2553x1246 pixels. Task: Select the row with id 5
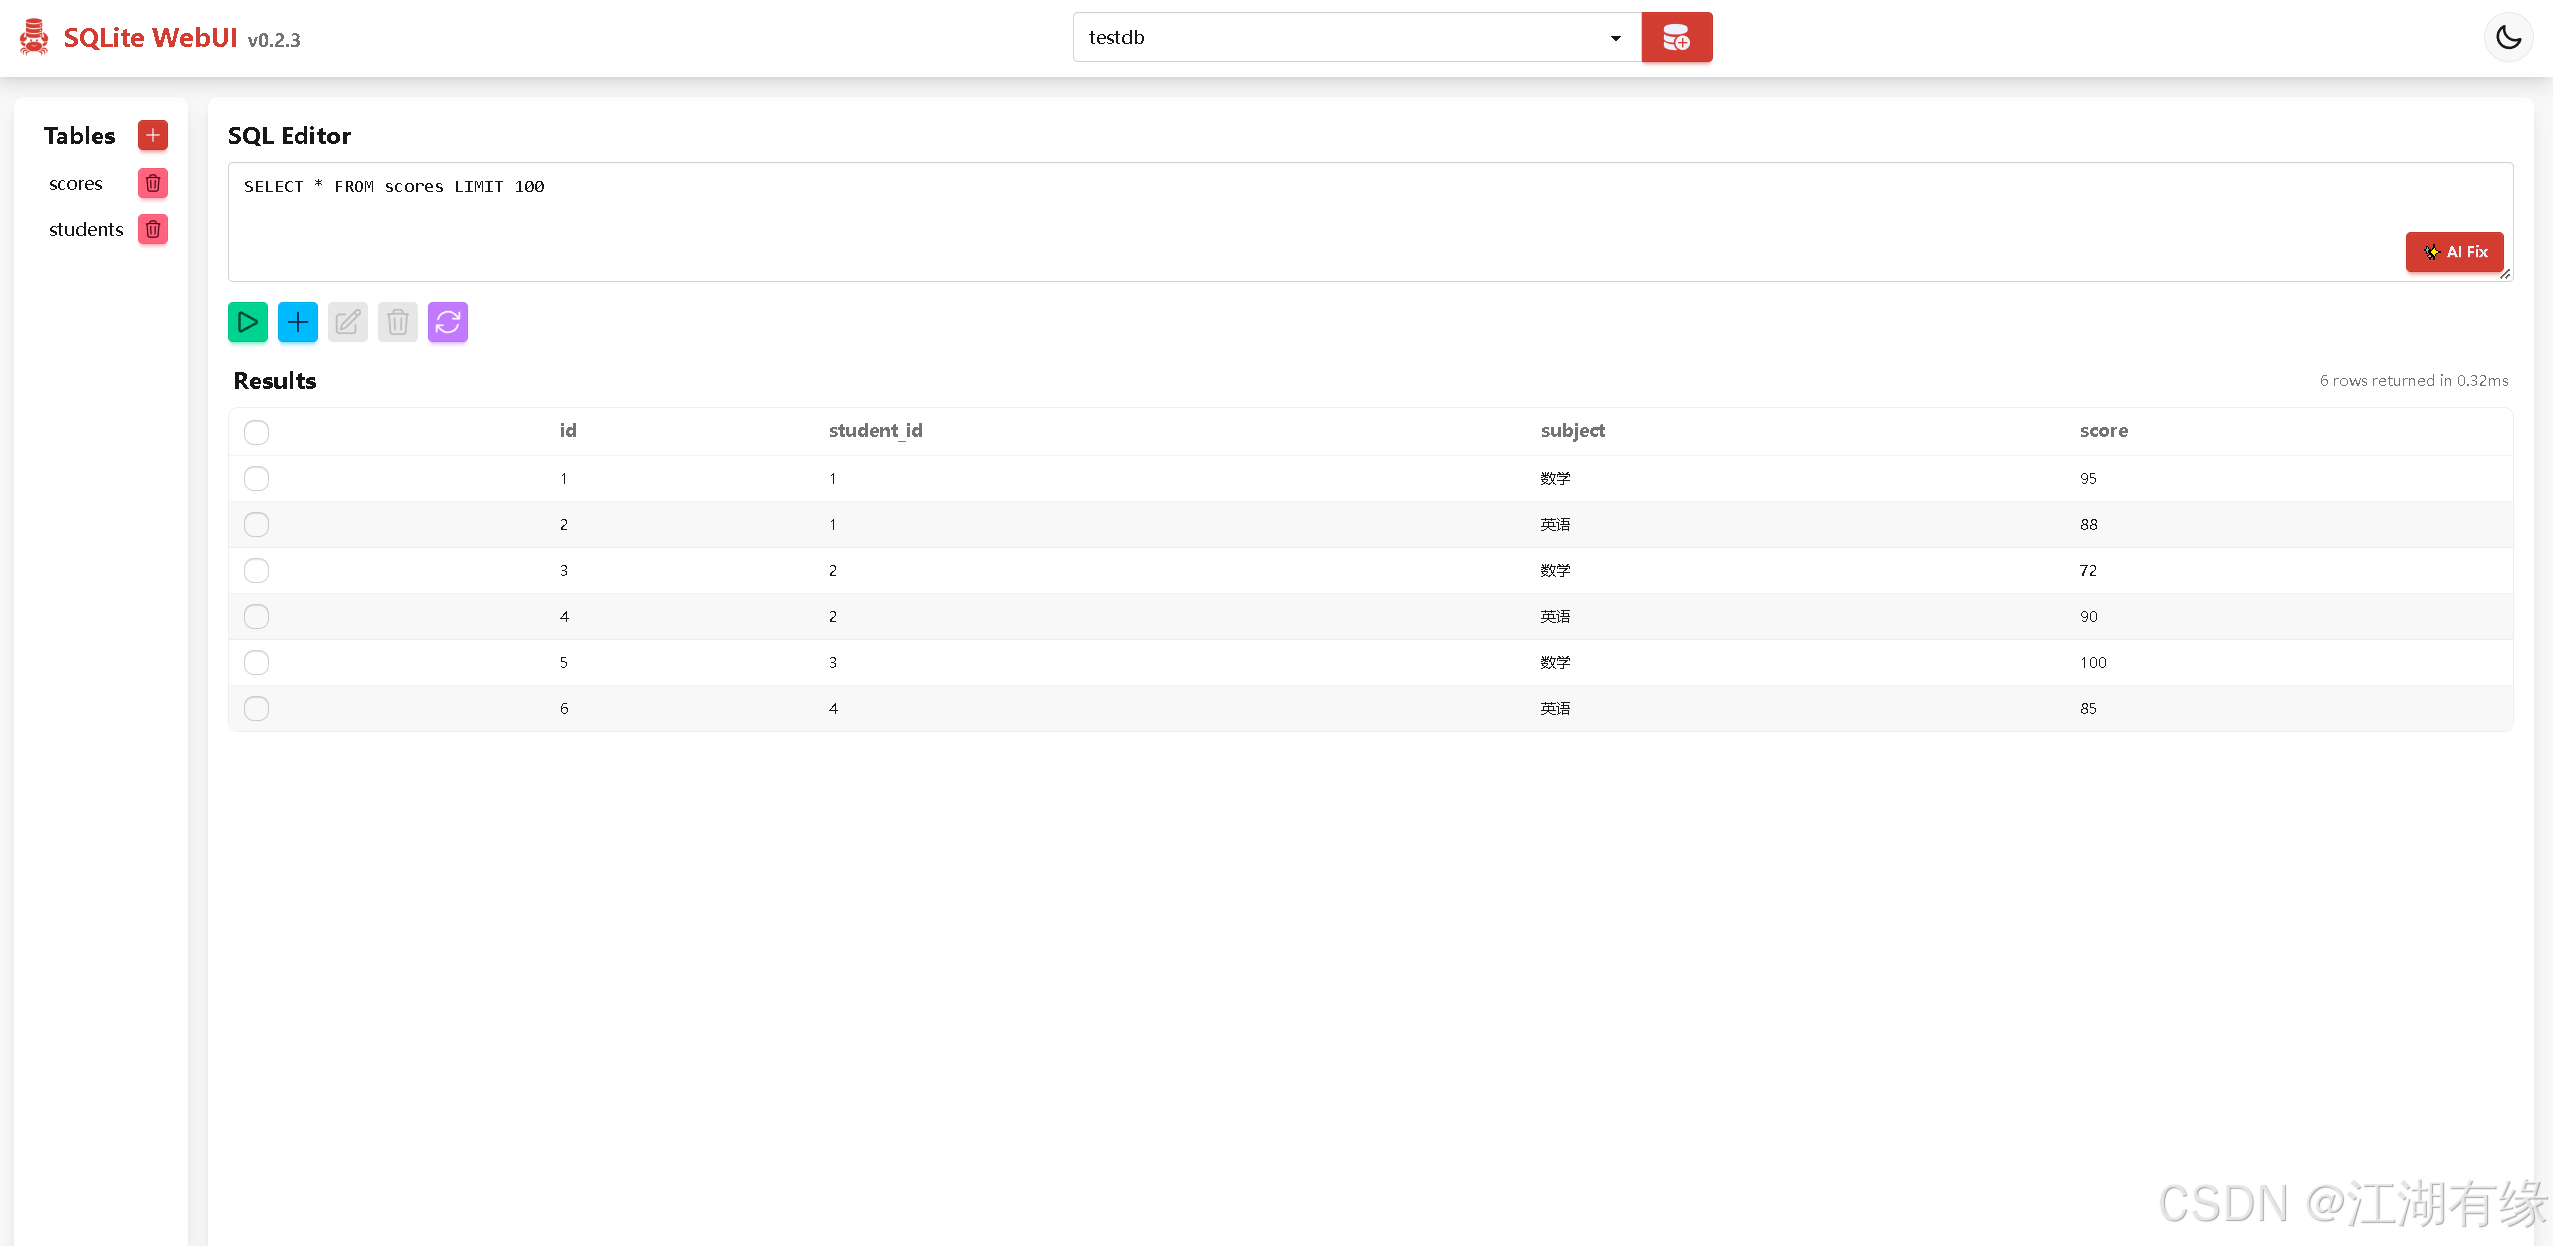(x=257, y=662)
